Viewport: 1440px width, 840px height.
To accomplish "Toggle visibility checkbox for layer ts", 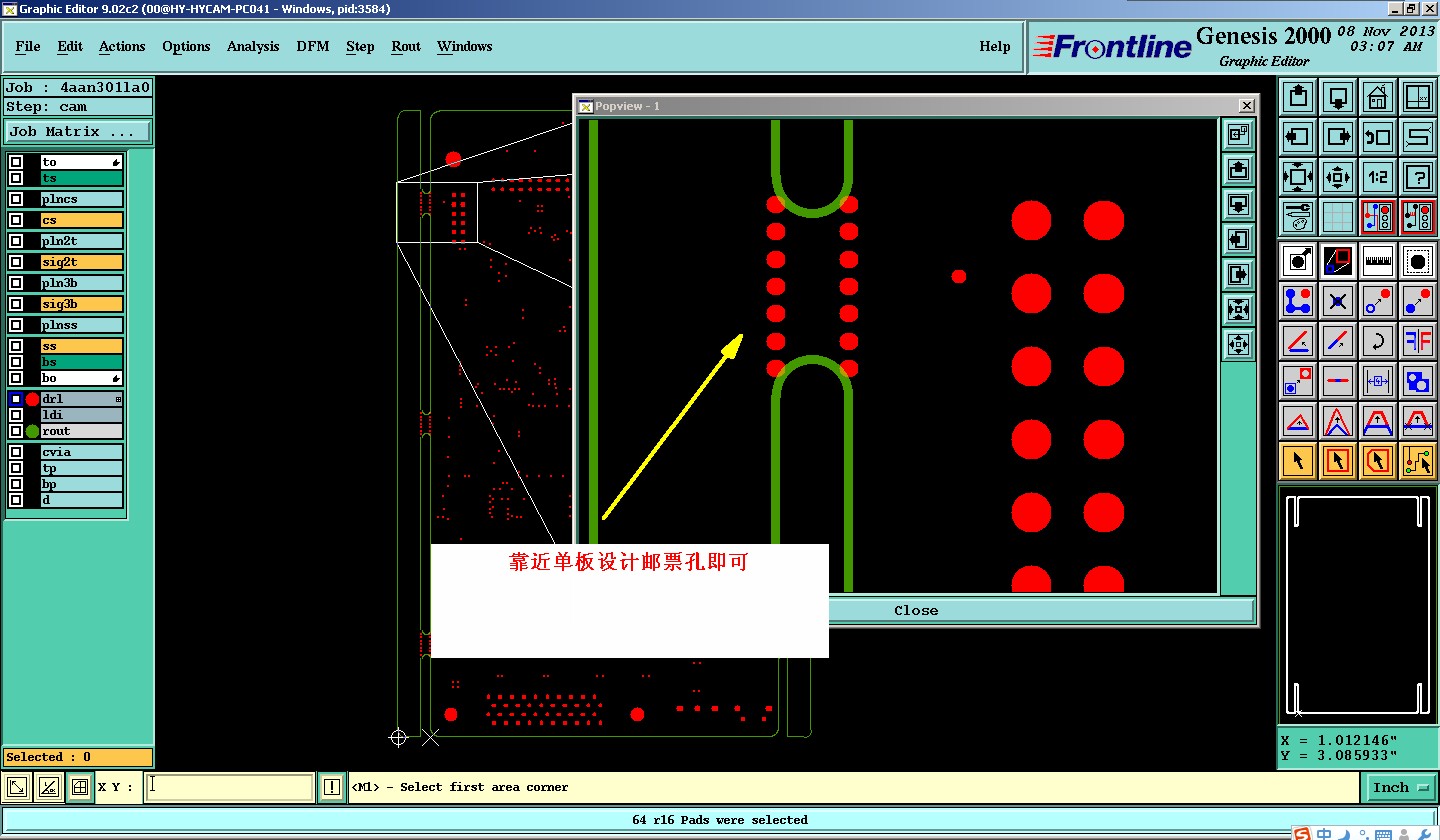I will (16, 178).
